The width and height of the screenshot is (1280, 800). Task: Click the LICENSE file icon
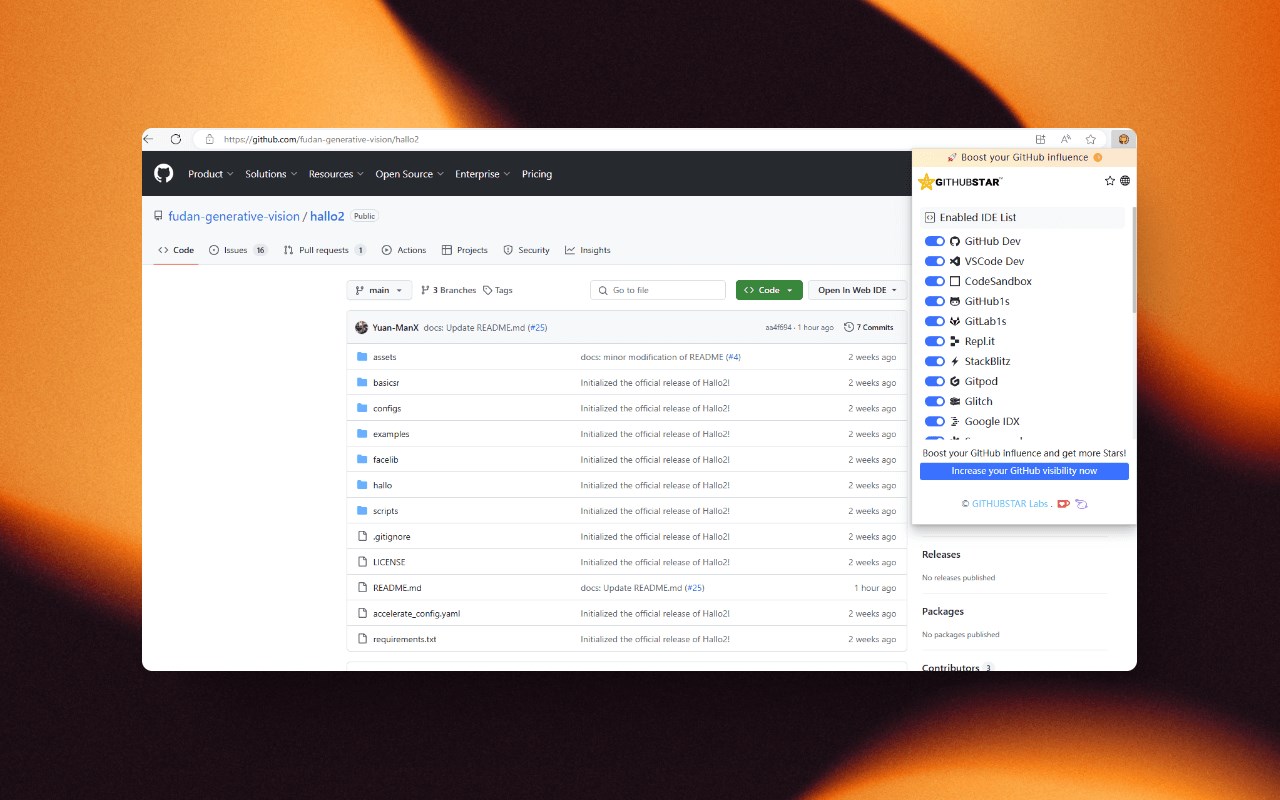(362, 562)
